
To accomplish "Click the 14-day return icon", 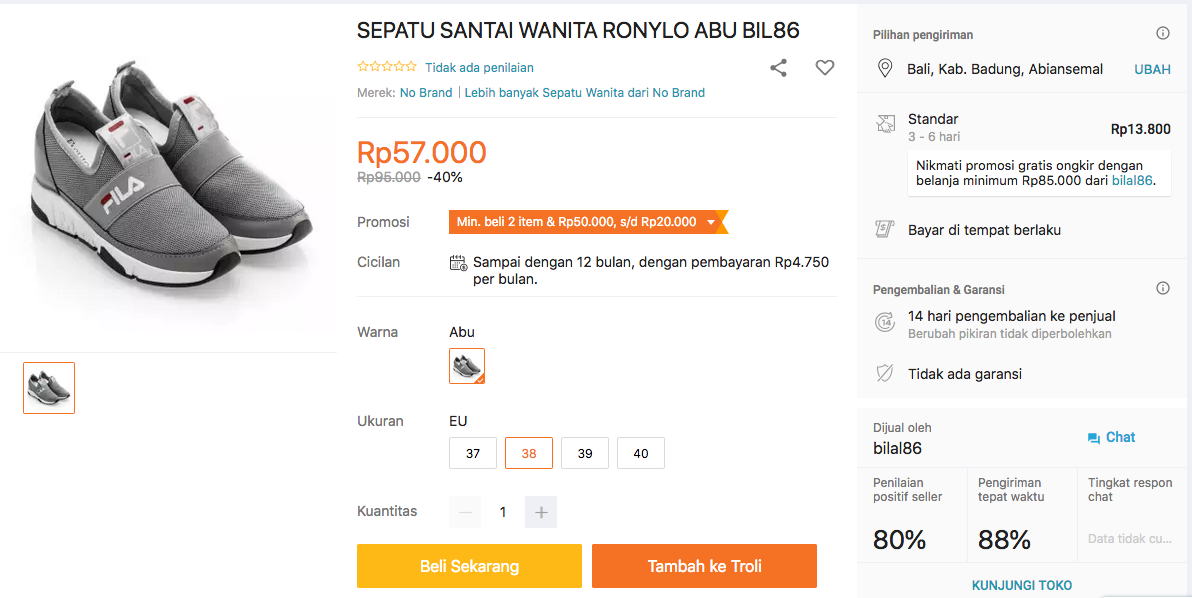I will tap(884, 322).
